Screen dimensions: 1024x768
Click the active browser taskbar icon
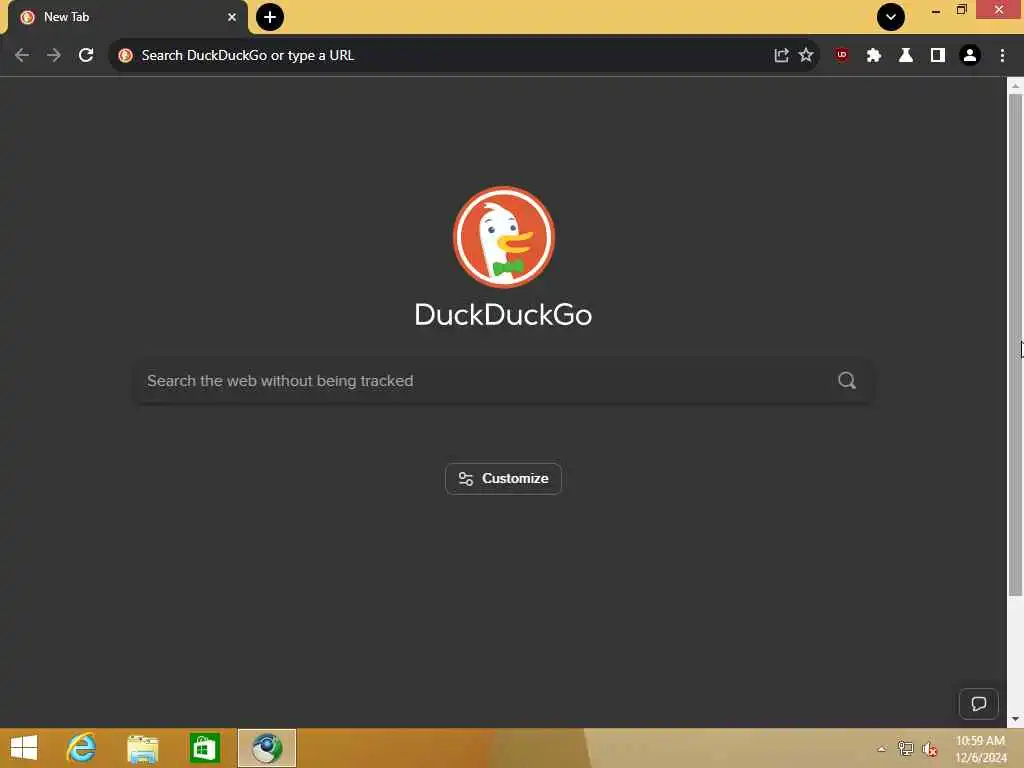(x=267, y=748)
